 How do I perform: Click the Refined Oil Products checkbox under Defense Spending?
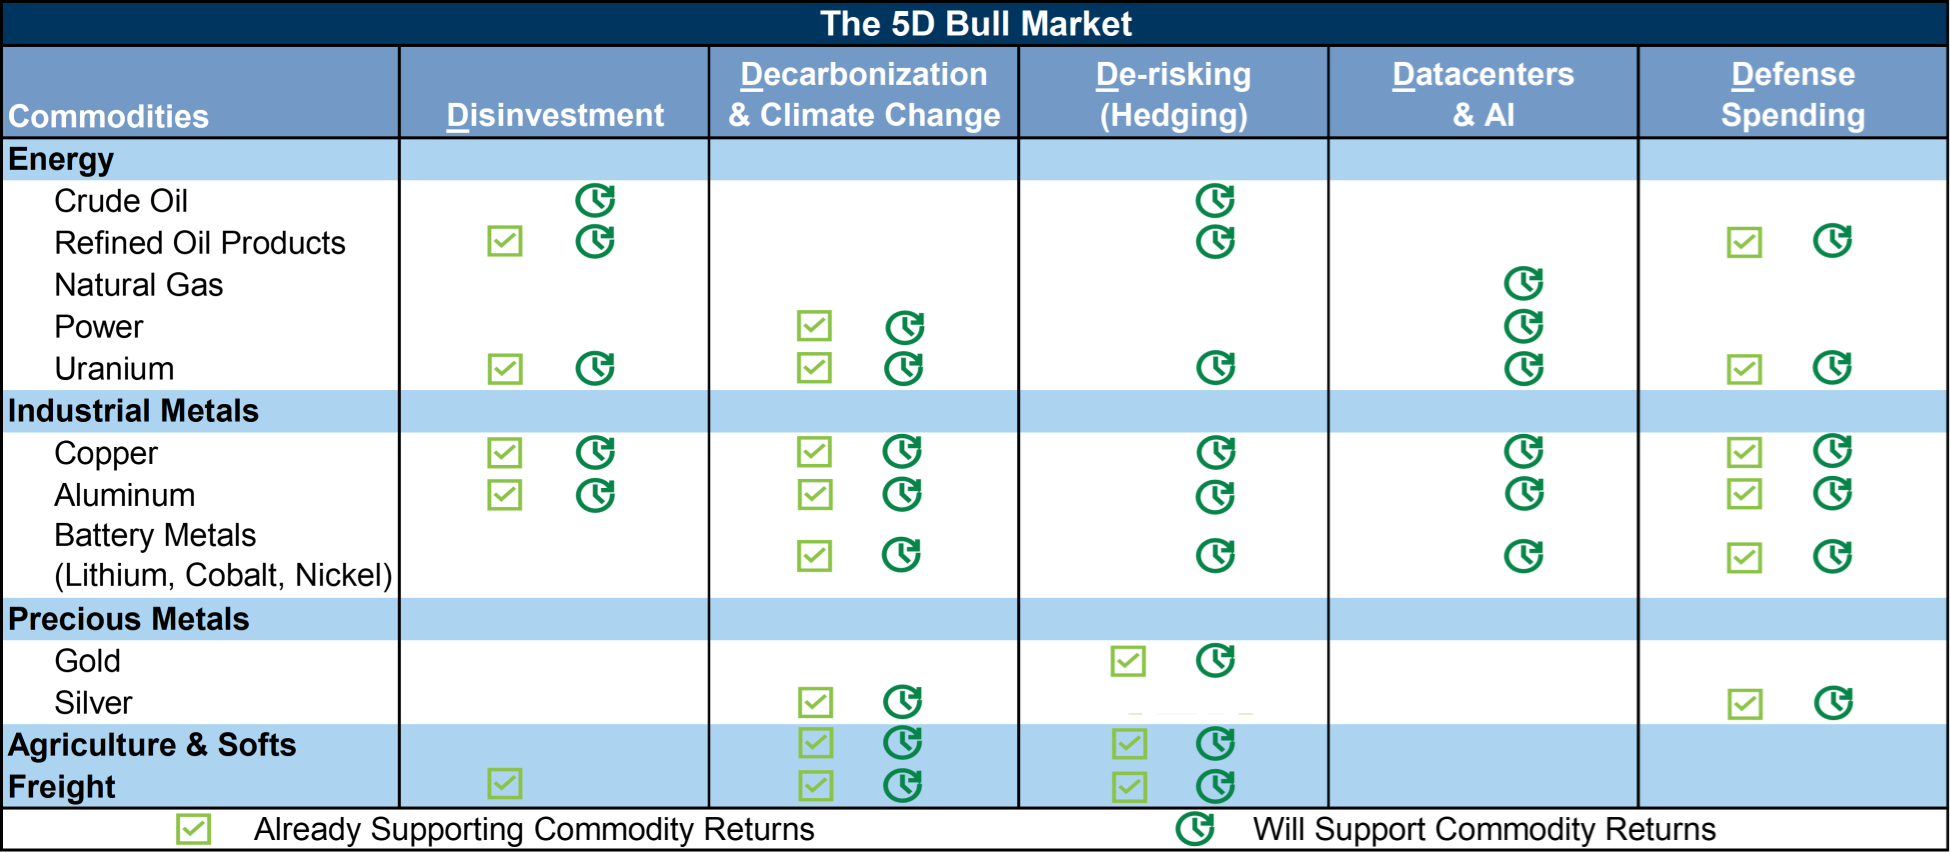pos(1744,242)
